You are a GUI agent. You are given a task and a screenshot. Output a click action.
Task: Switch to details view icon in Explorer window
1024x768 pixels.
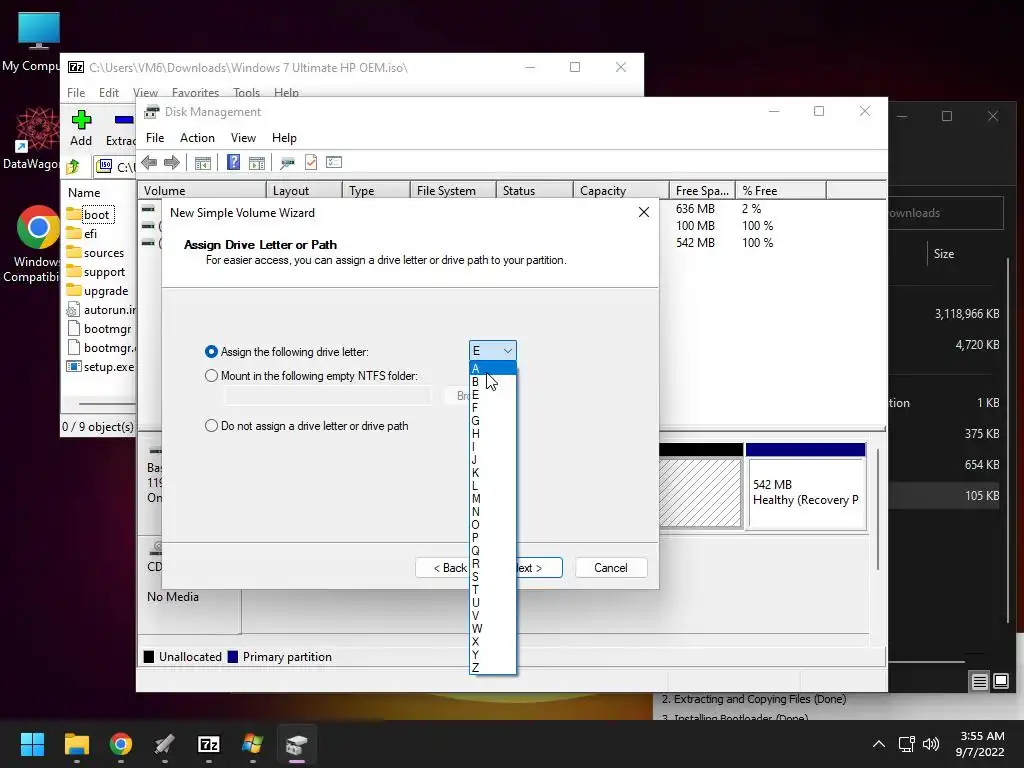pyautogui.click(x=980, y=682)
